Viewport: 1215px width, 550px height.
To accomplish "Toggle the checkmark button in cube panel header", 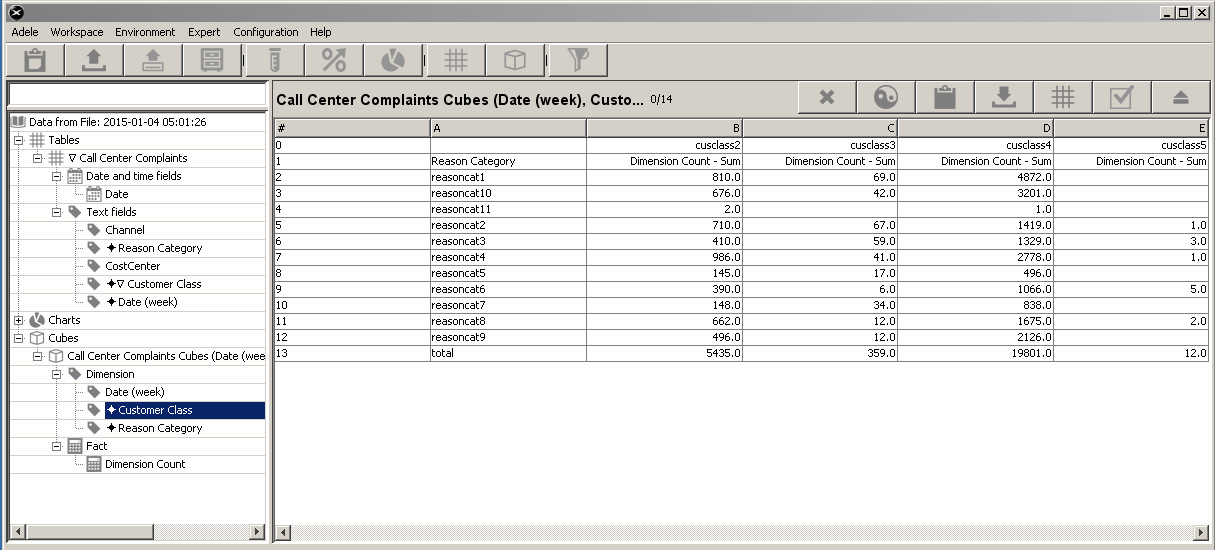I will click(x=1122, y=97).
